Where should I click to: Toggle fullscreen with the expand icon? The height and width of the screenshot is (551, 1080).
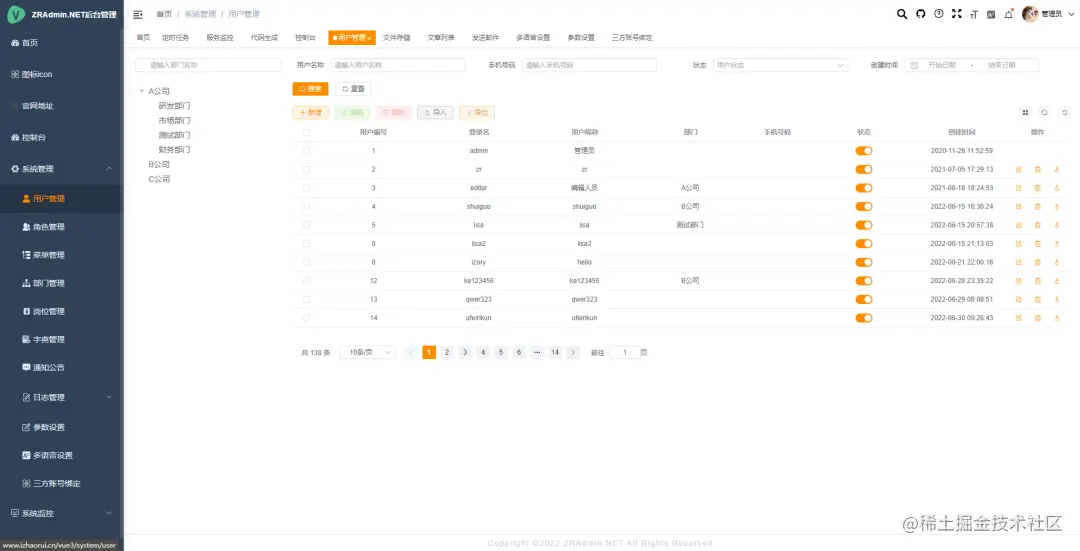tap(956, 14)
